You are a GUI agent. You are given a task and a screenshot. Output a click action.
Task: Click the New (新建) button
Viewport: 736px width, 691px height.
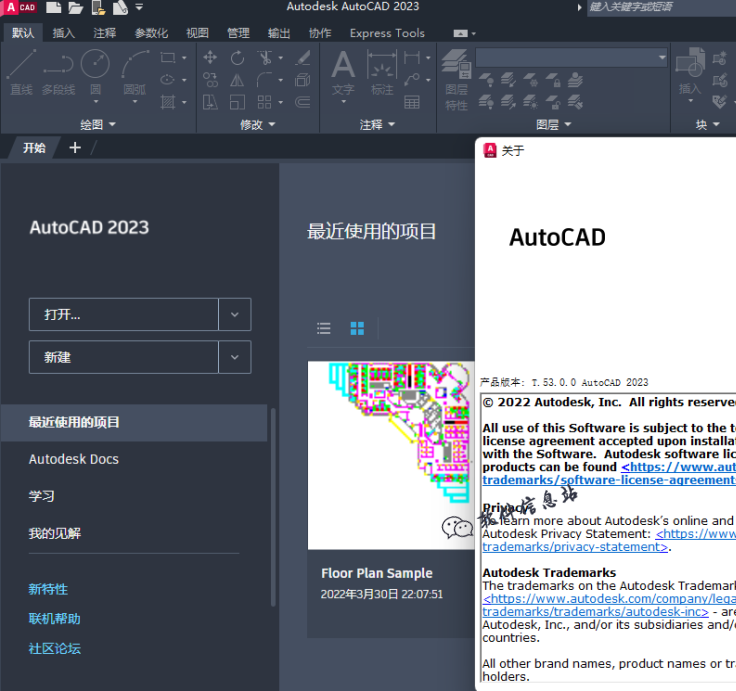tap(124, 357)
